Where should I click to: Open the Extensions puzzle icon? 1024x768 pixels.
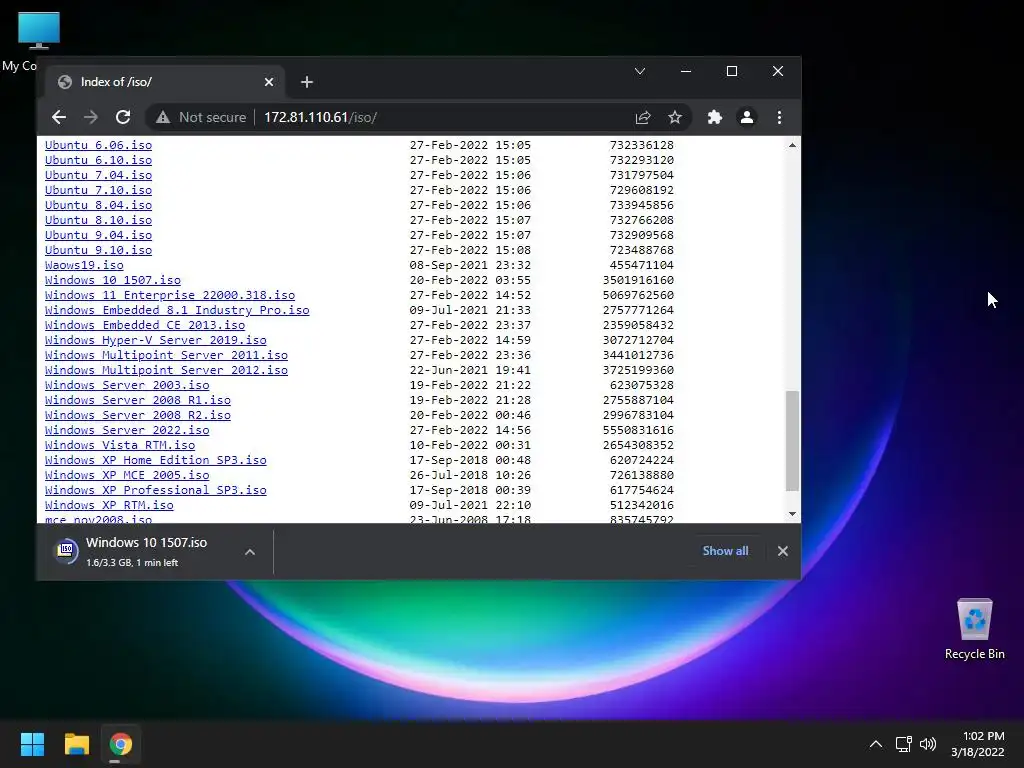coord(714,118)
